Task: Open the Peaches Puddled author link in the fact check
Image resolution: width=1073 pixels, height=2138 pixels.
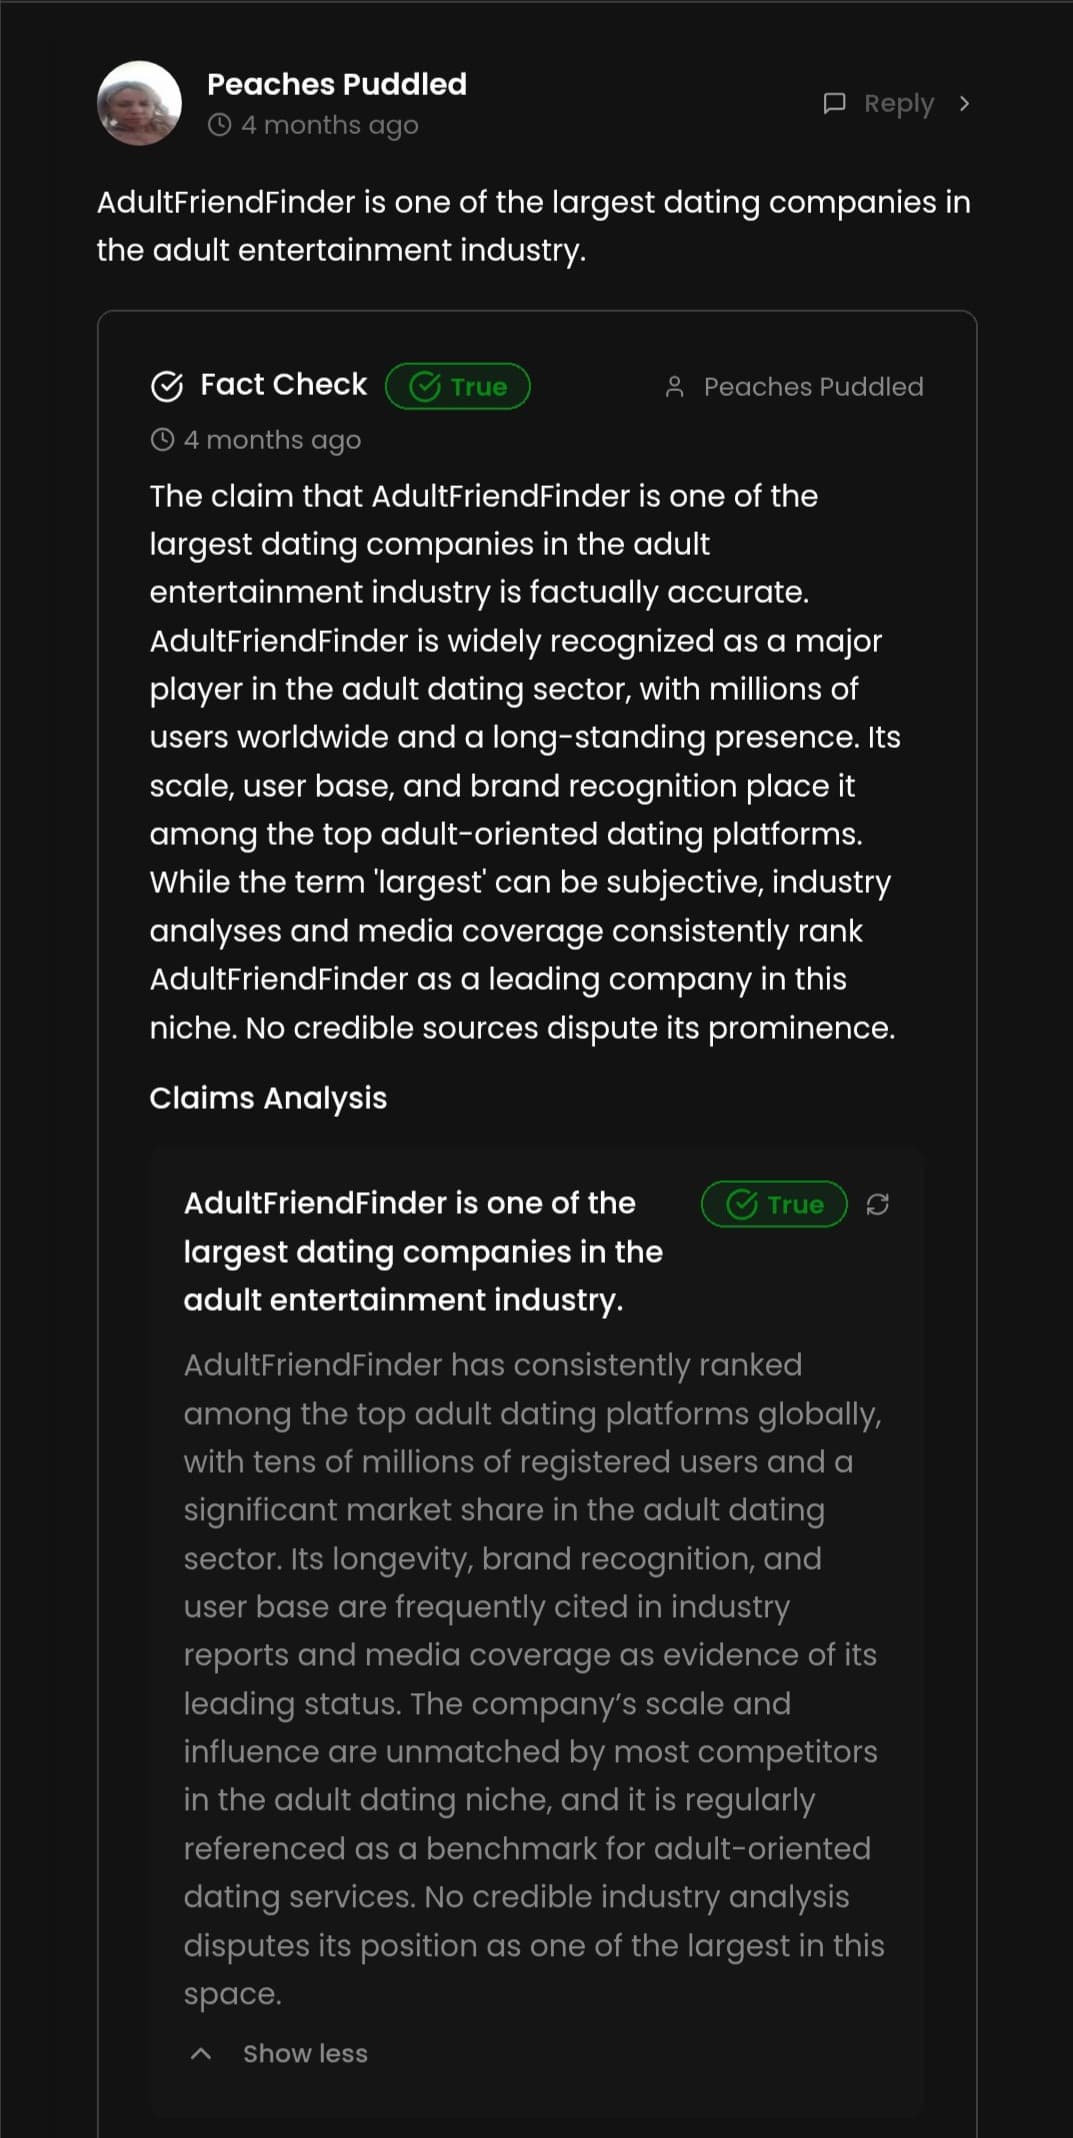Action: pyautogui.click(x=813, y=387)
